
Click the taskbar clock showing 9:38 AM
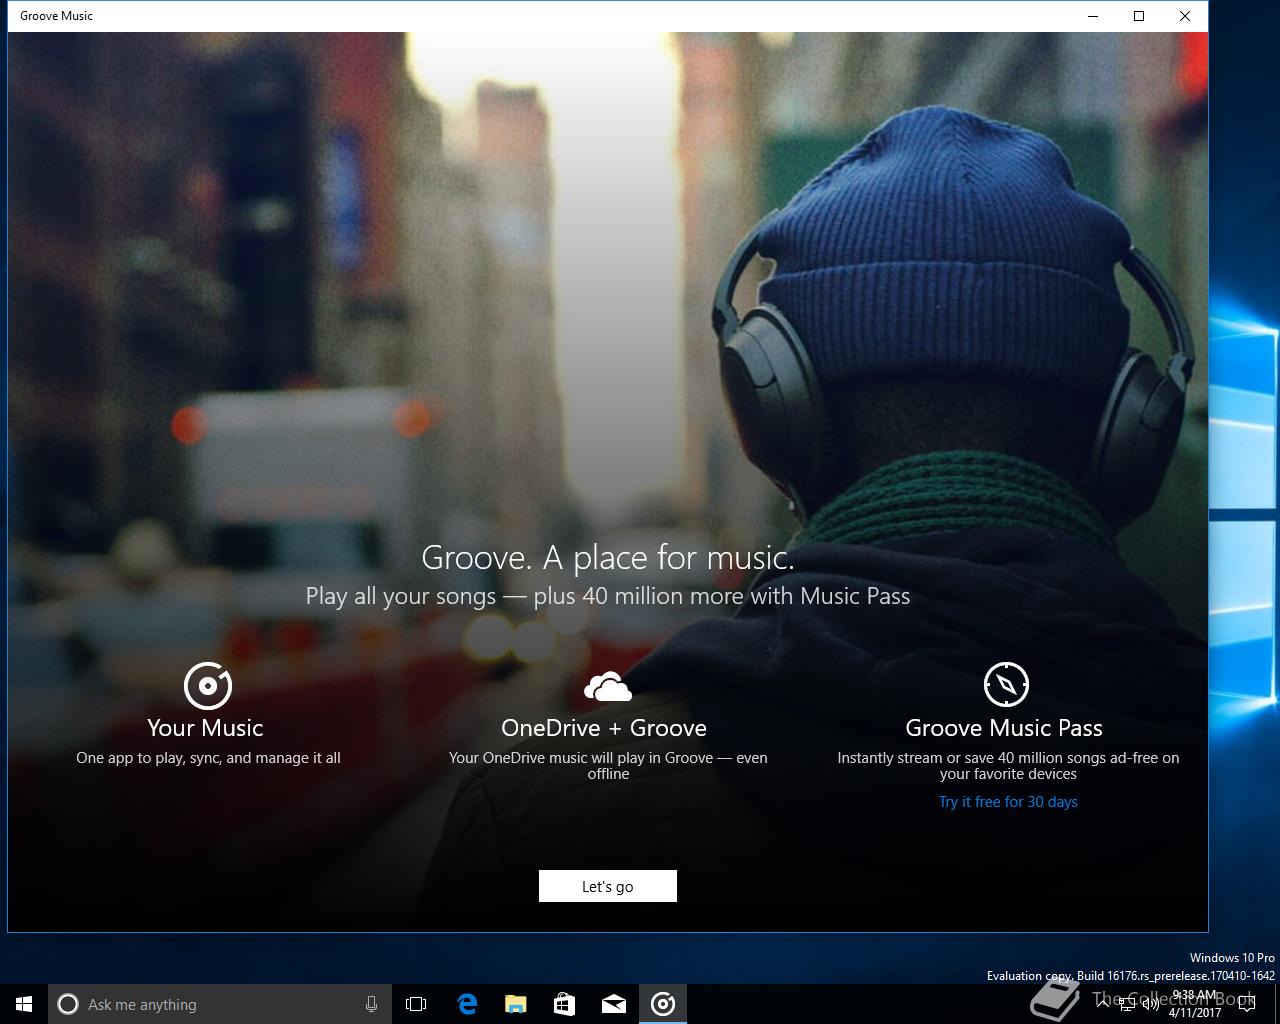pos(1195,1004)
